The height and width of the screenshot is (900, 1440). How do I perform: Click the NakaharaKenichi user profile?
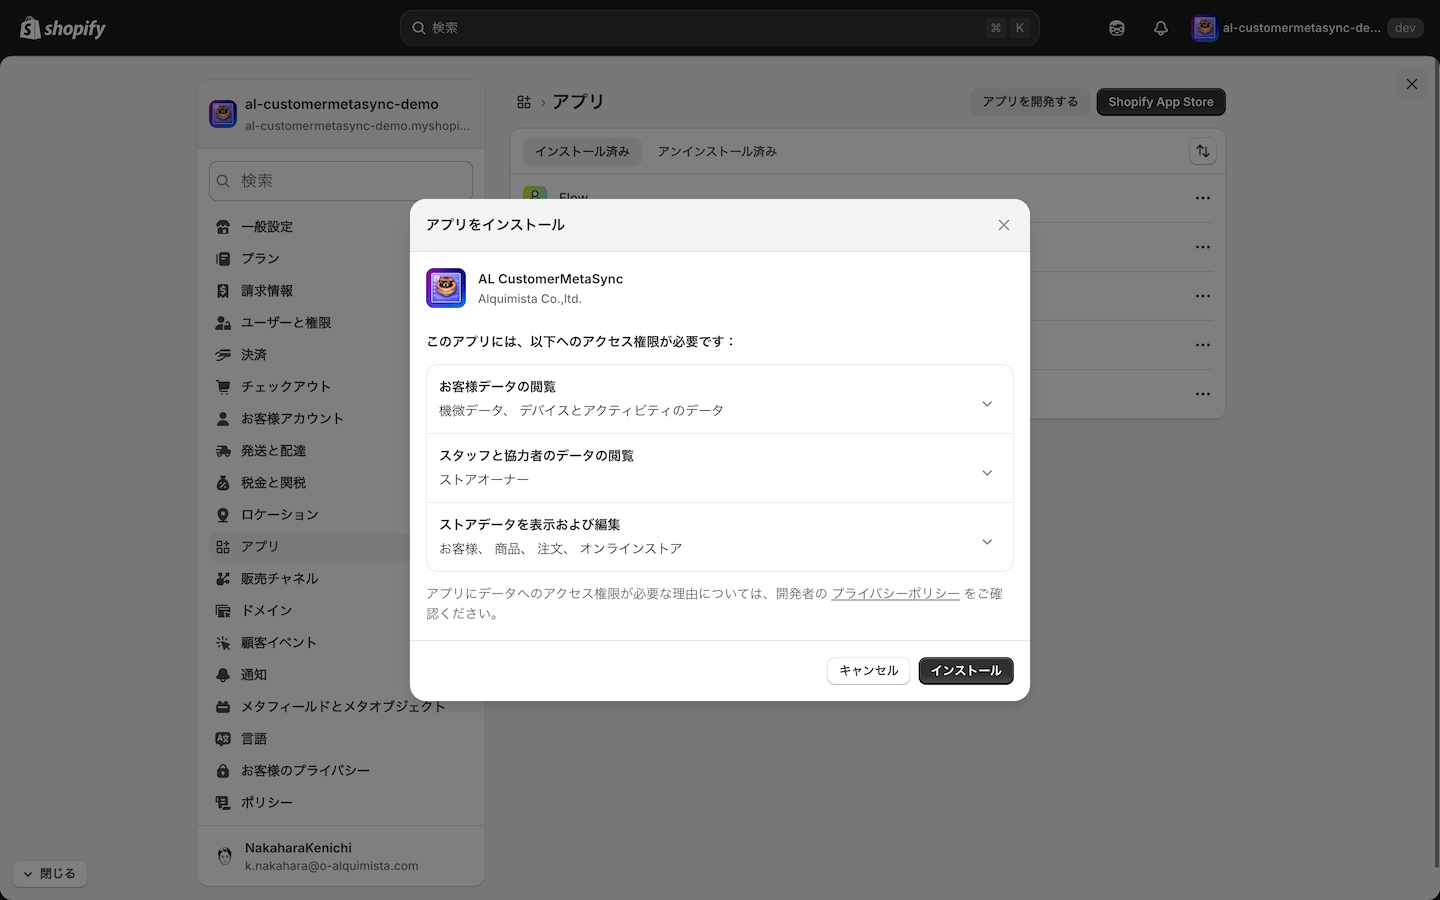pos(341,856)
